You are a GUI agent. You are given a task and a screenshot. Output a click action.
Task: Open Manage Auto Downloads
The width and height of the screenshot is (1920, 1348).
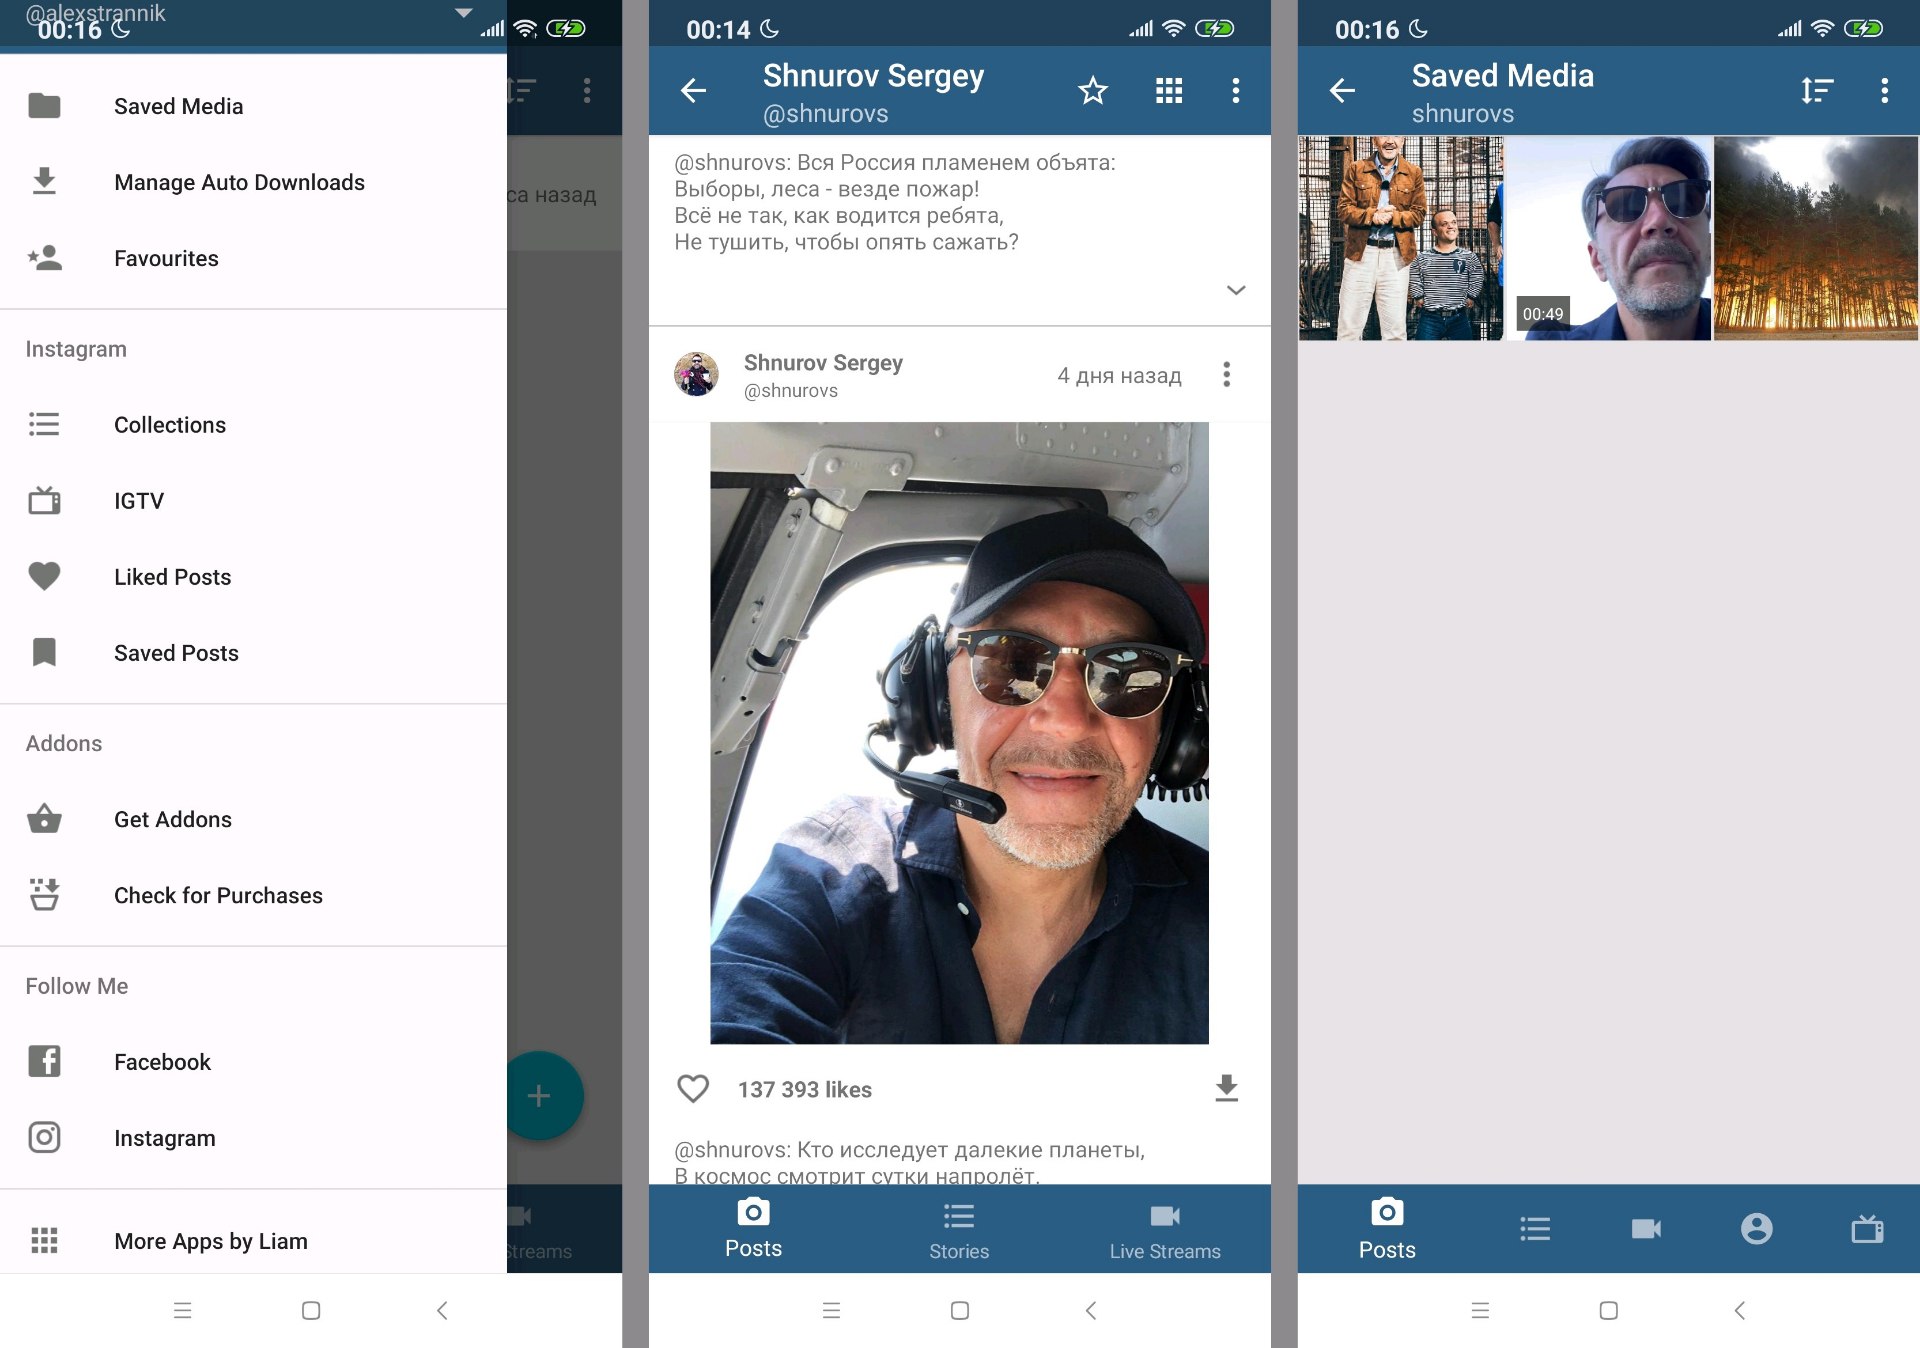click(x=253, y=182)
